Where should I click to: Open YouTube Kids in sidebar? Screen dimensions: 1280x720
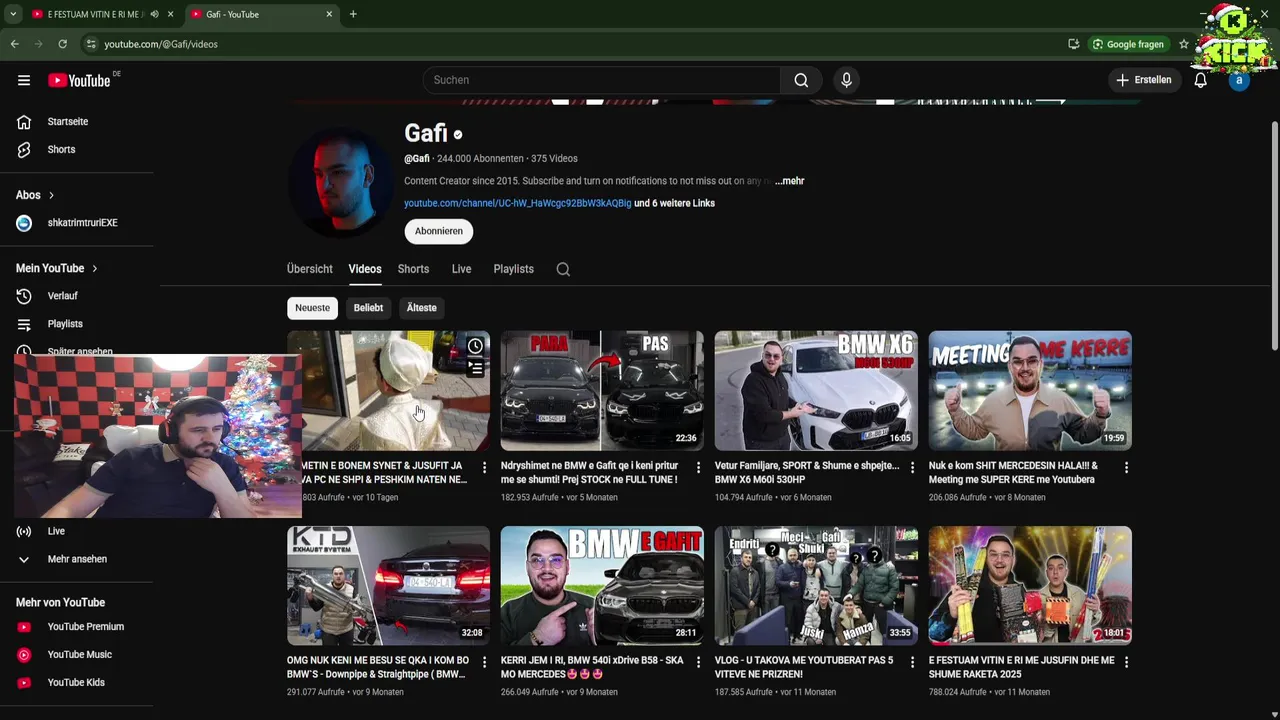pos(78,683)
